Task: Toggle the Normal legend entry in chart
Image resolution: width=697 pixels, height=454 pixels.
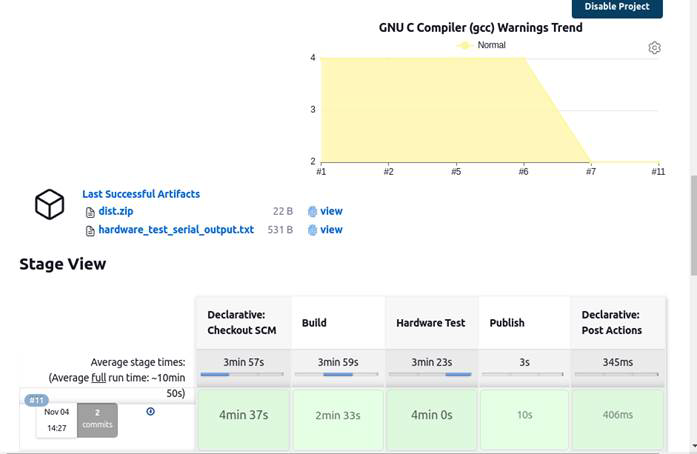Action: 481,45
